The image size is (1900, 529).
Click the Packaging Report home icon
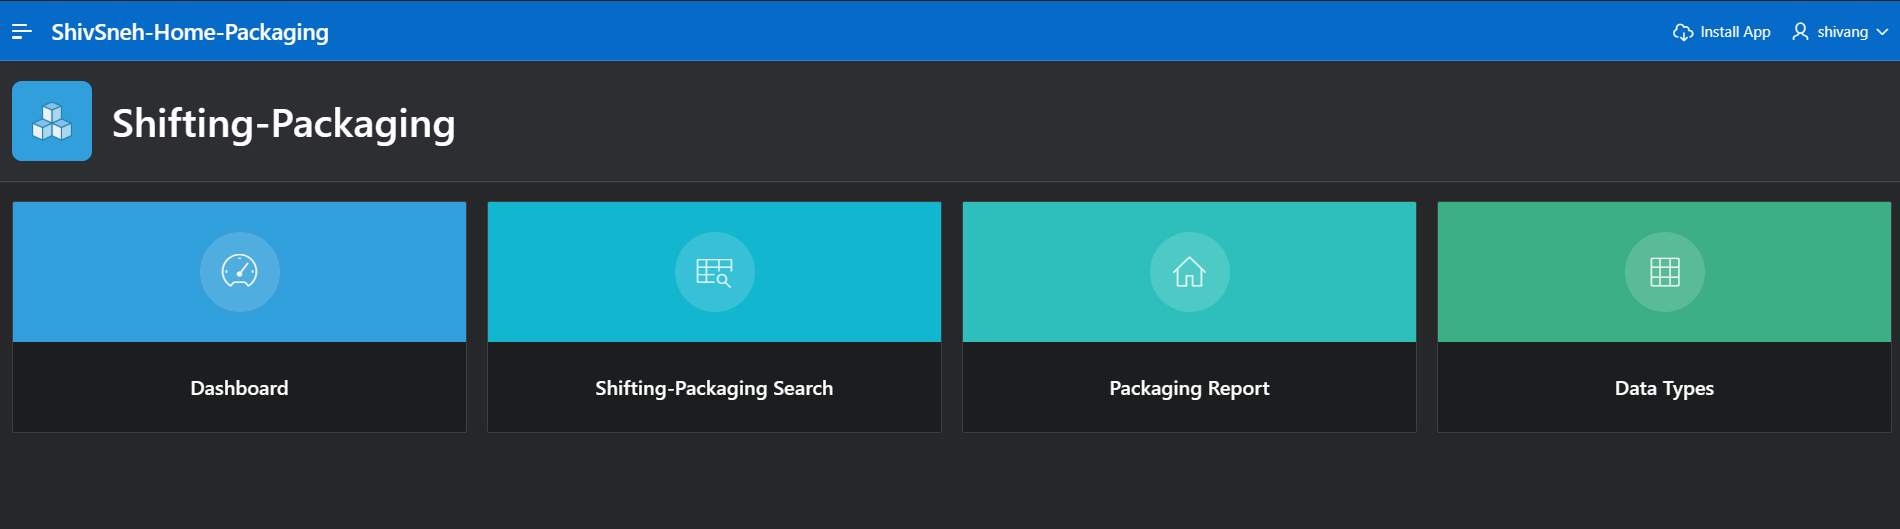1189,271
